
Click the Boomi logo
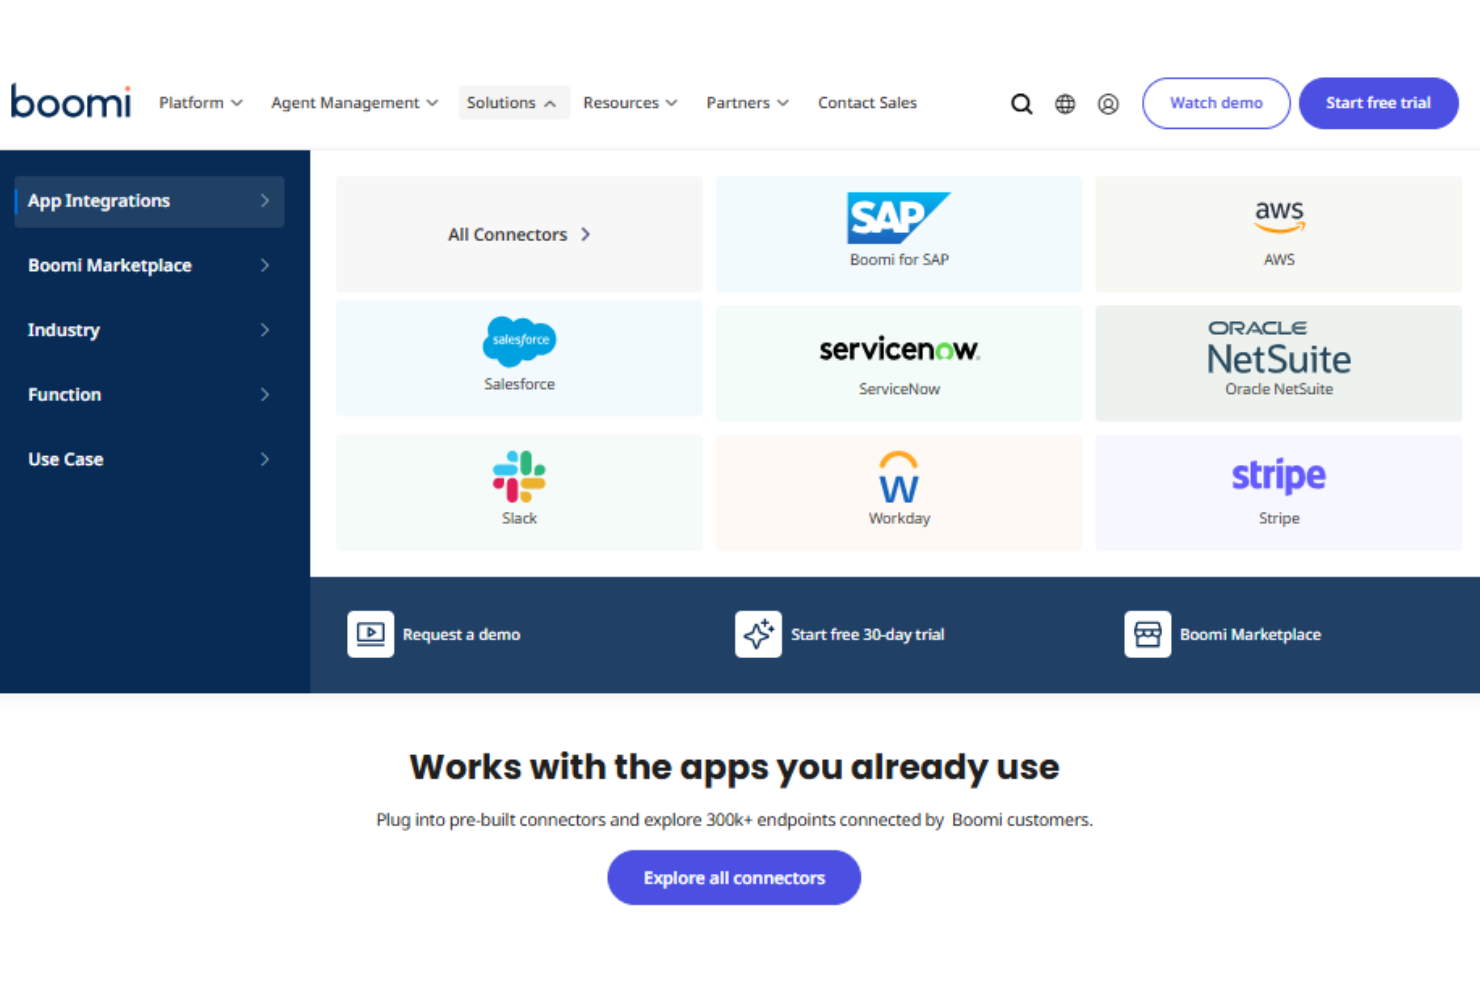(71, 102)
